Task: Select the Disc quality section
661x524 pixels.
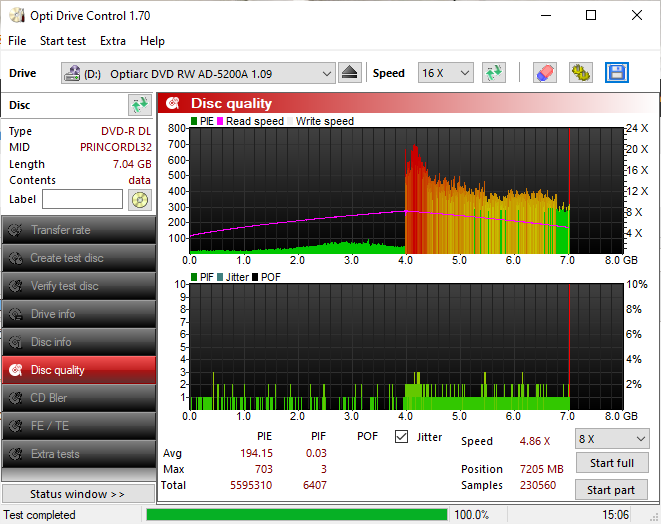Action: (79, 370)
